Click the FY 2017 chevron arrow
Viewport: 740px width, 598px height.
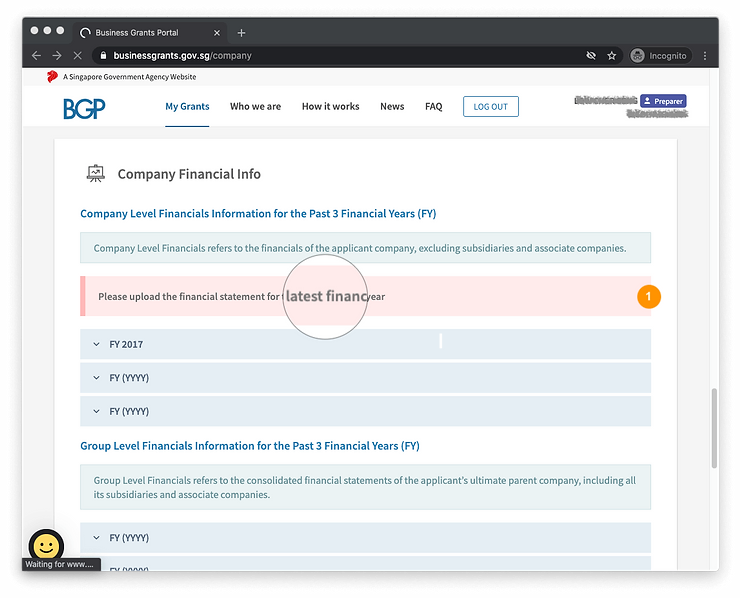tap(96, 344)
